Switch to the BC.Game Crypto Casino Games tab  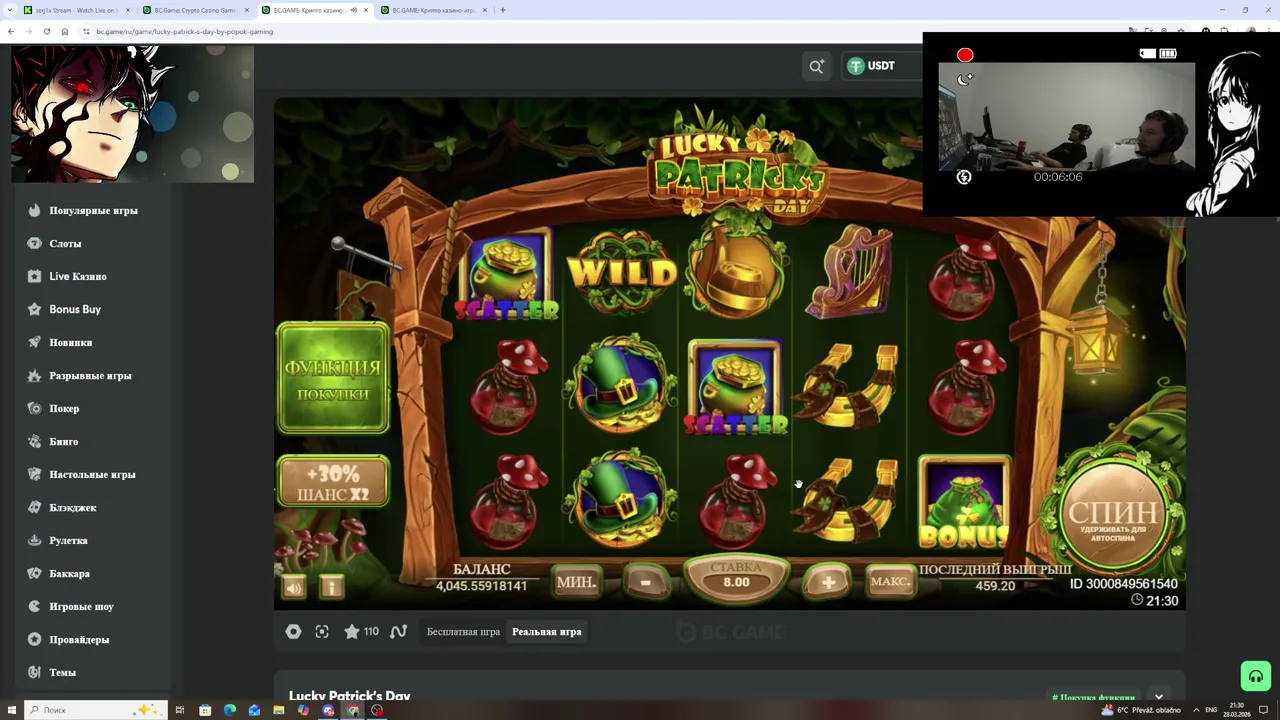pyautogui.click(x=196, y=10)
